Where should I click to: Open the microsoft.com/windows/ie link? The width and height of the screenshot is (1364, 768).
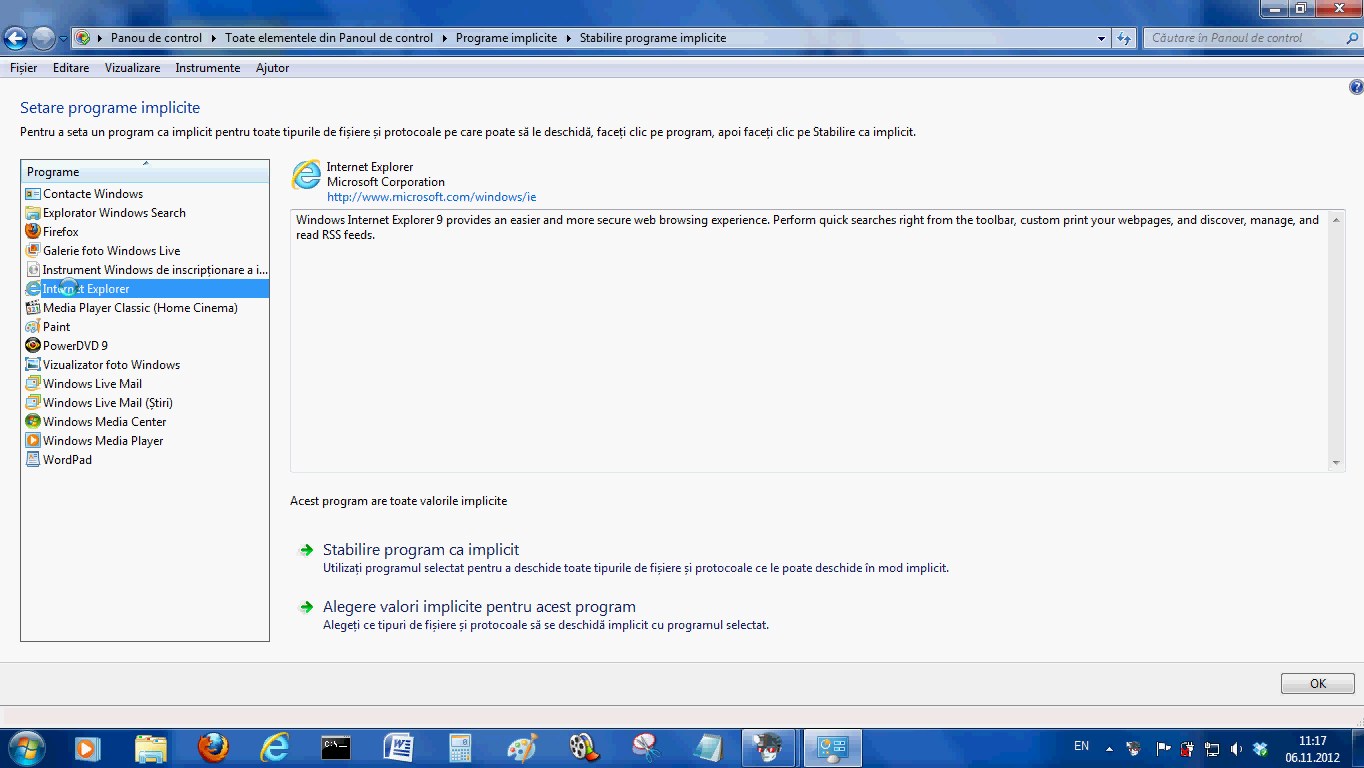click(x=430, y=197)
